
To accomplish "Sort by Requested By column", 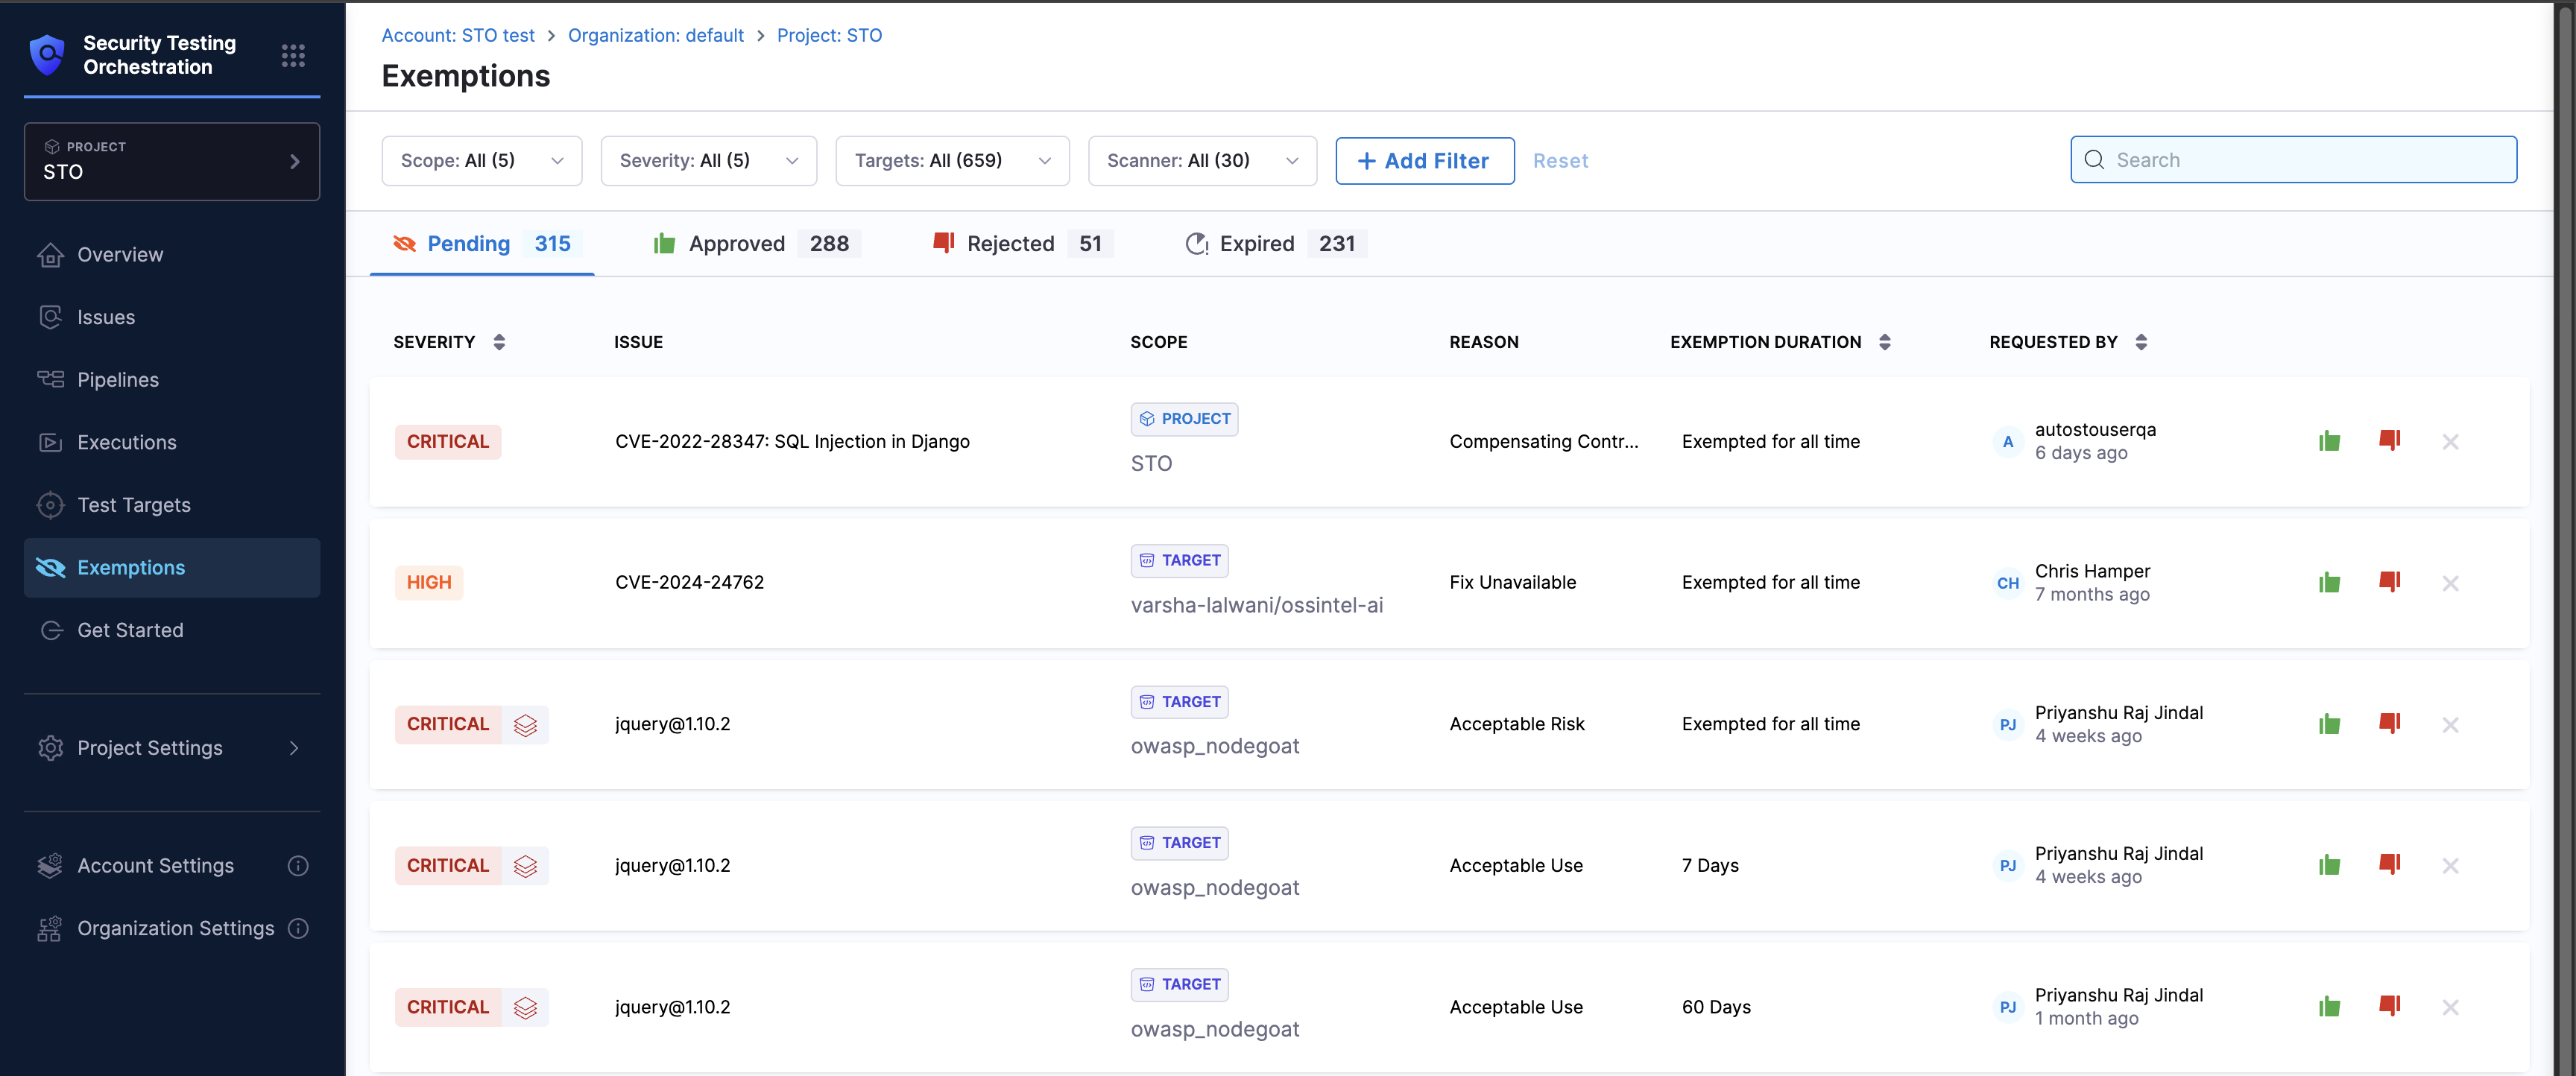I will click(2140, 342).
